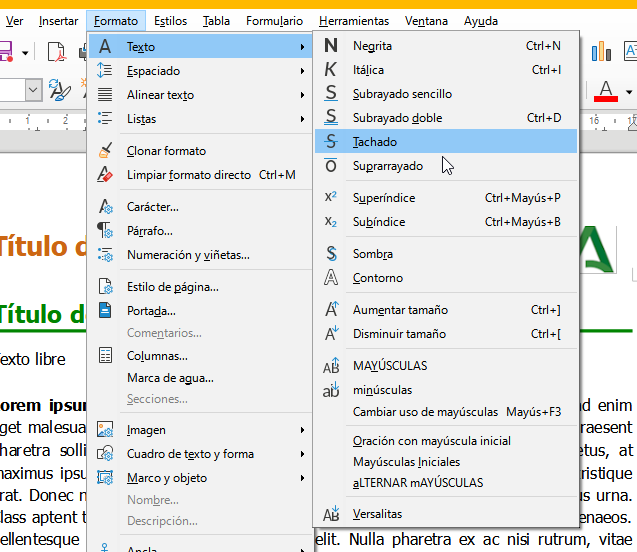Open the Herramientas menu
637x552 pixels.
[x=354, y=20]
